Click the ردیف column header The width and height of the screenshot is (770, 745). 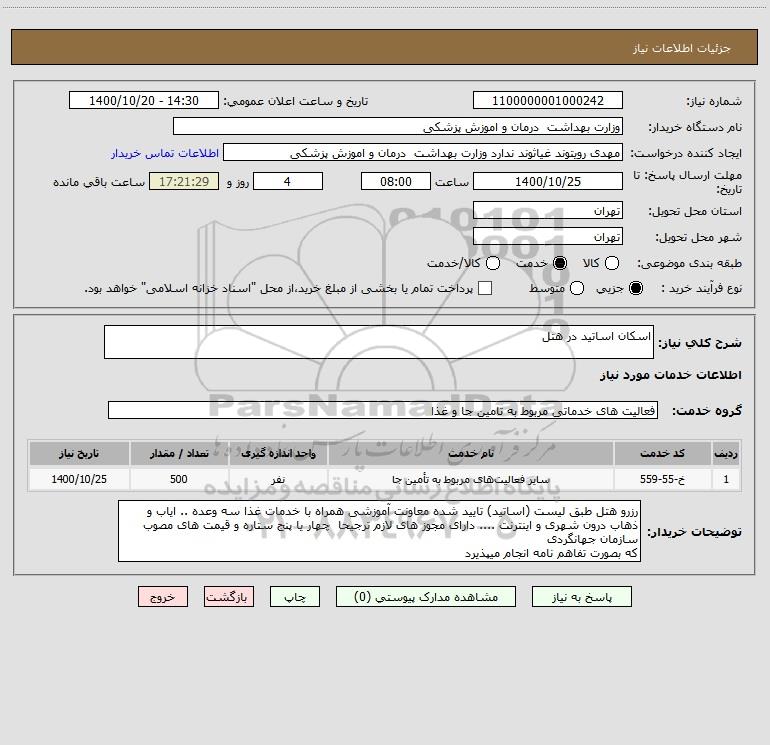click(726, 453)
